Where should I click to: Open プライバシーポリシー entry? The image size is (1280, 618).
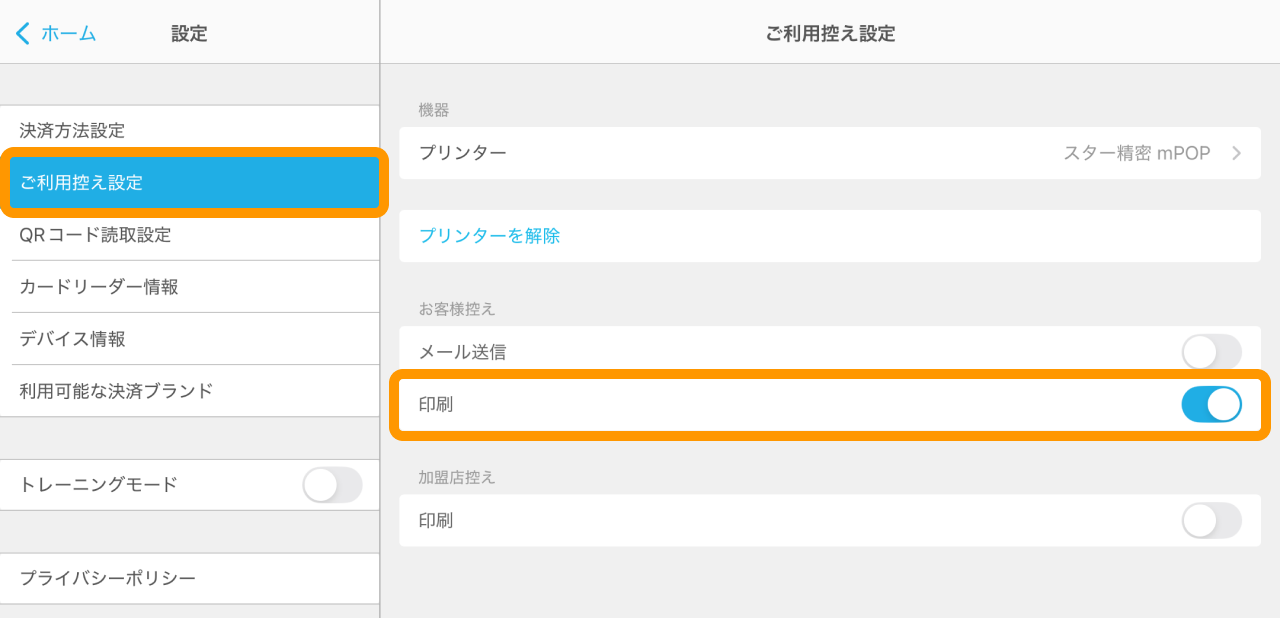point(107,578)
